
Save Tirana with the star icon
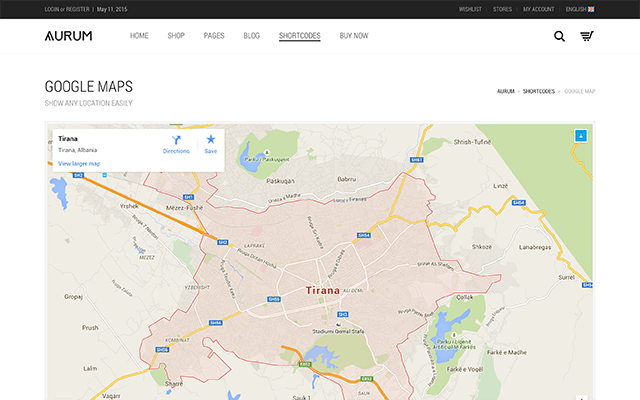tap(211, 140)
